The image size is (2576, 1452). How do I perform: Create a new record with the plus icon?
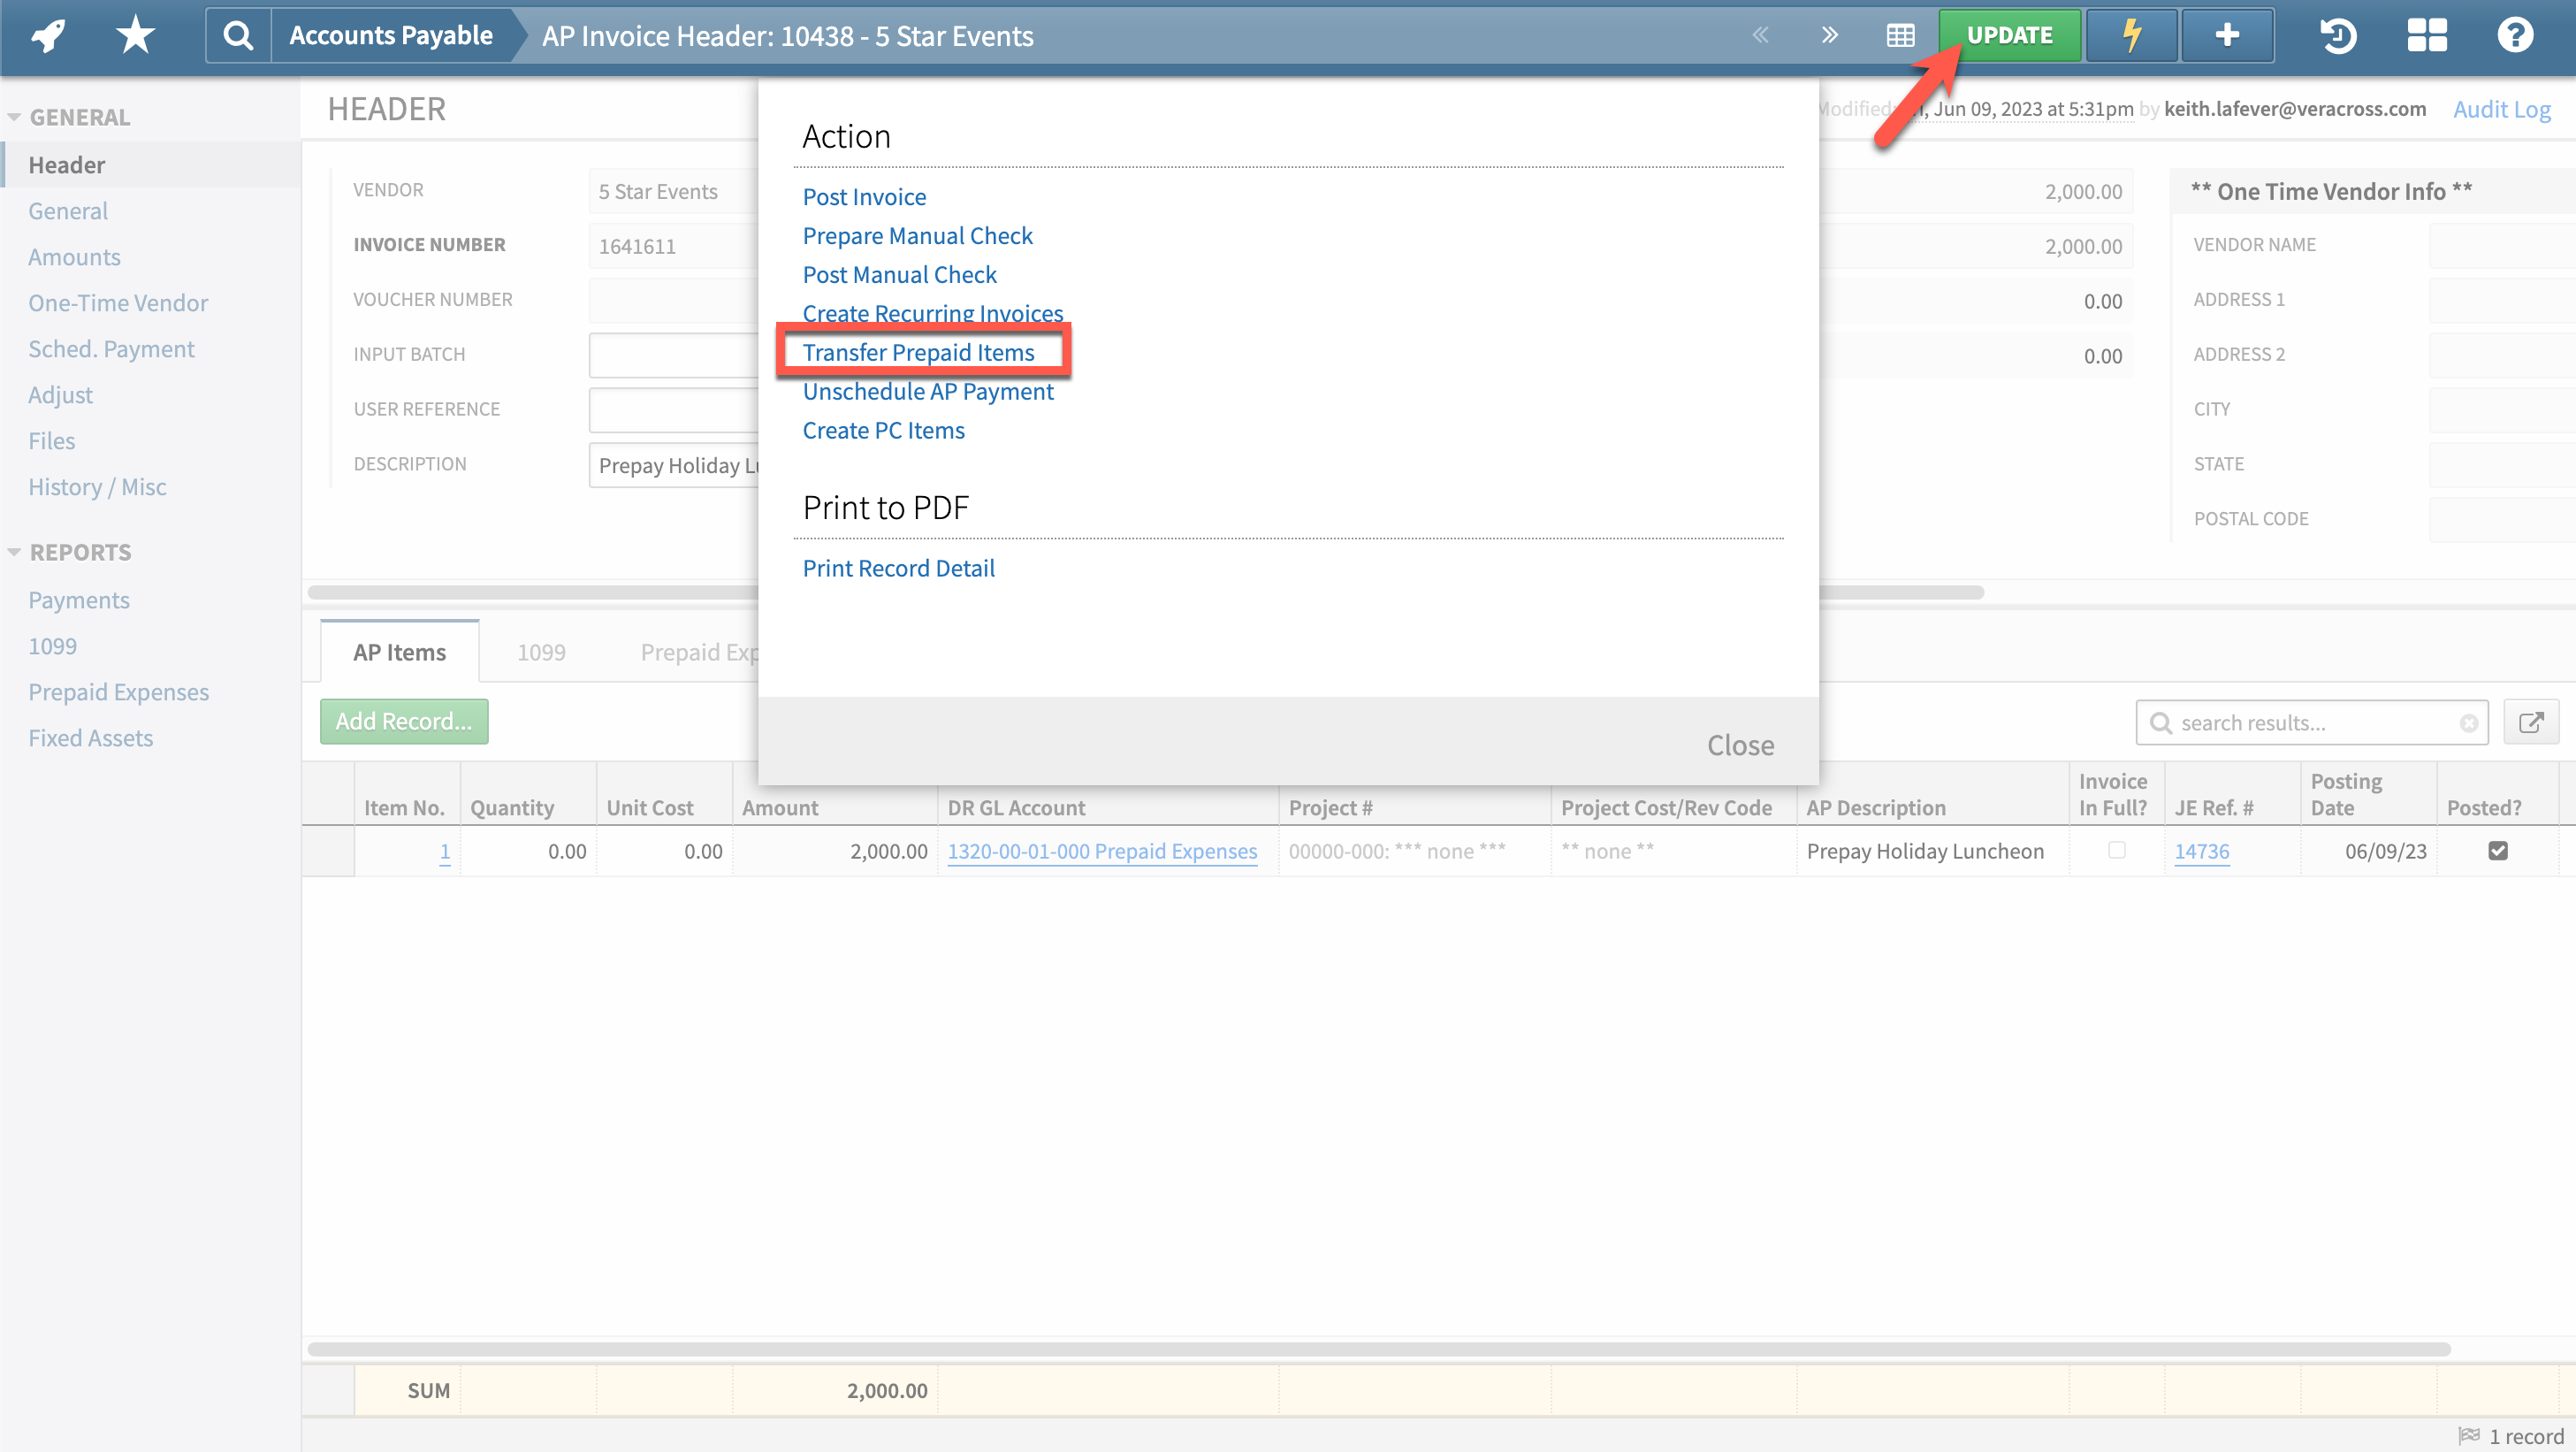pyautogui.click(x=2227, y=35)
